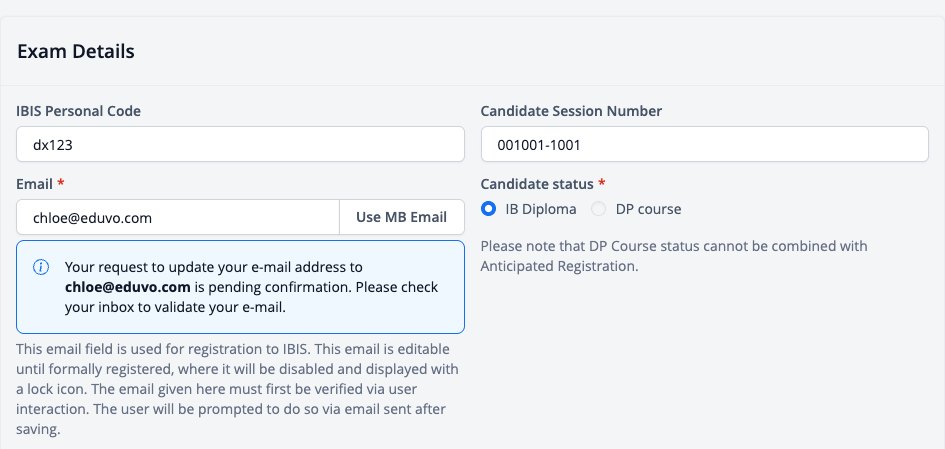Click the Candidate status label

[x=537, y=184]
